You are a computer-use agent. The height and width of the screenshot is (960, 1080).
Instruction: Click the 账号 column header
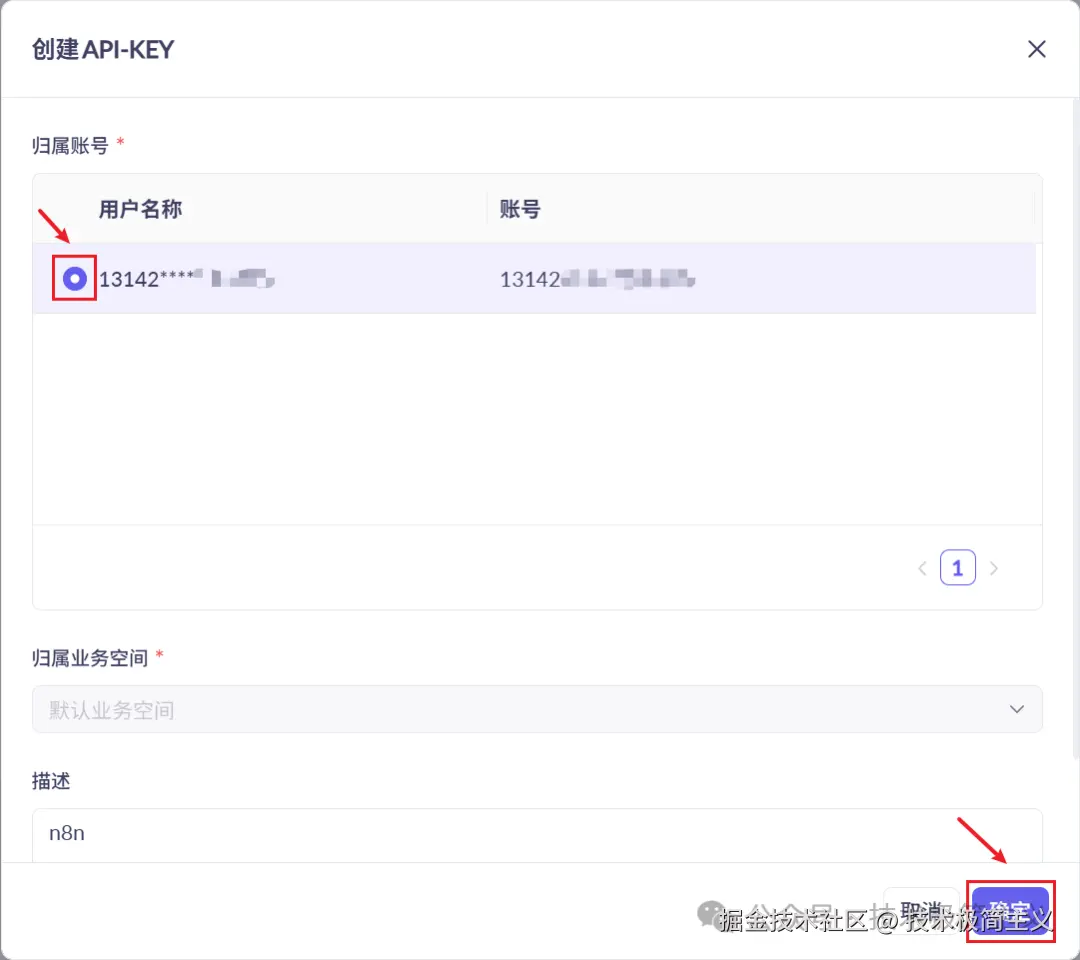[x=520, y=209]
